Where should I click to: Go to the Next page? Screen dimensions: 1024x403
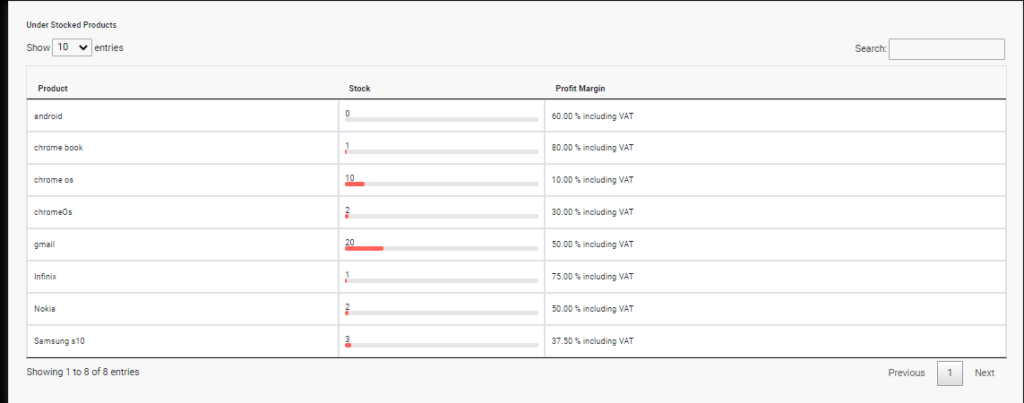coord(985,373)
